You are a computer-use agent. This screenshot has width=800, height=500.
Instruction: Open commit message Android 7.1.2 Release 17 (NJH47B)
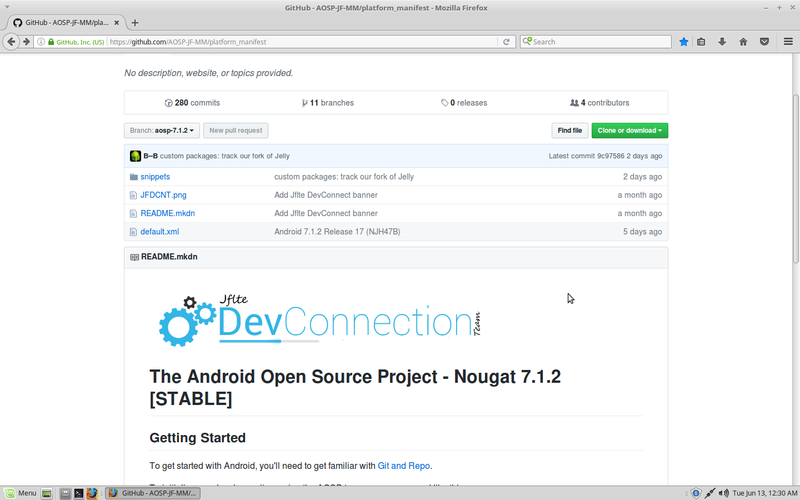337,232
